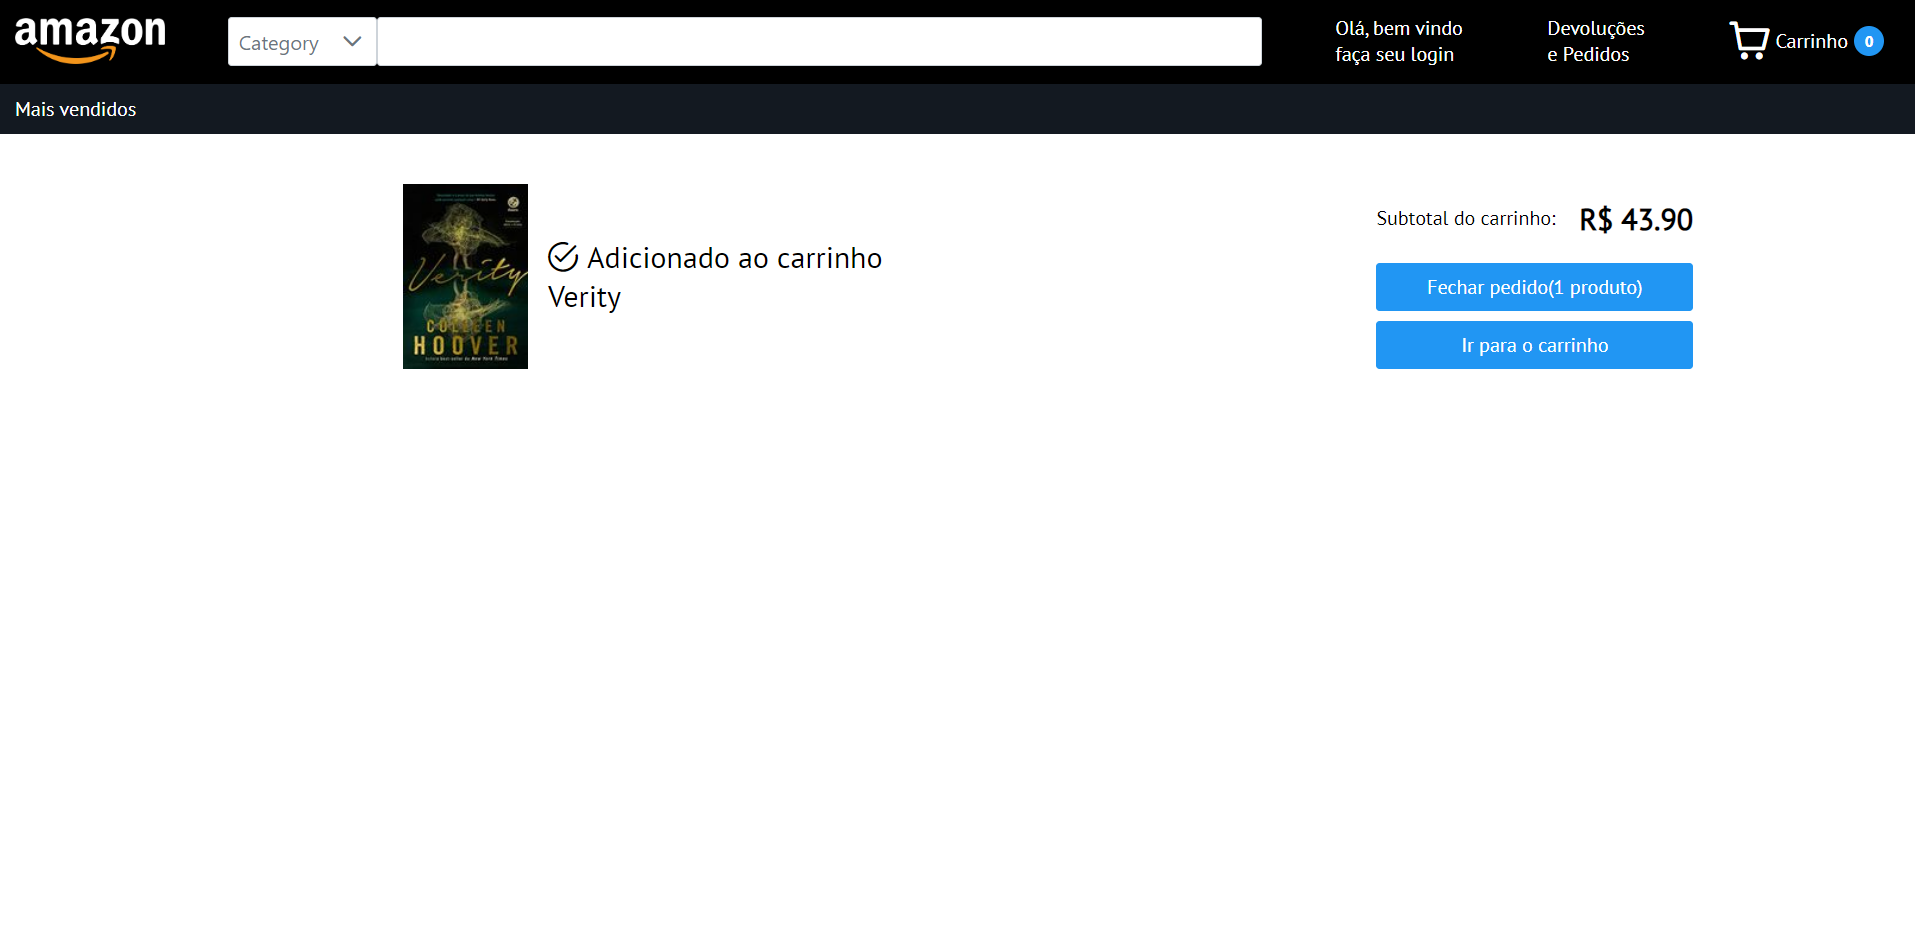Screen dimensions: 1915x937
Task: Click Fechar pedido(1 produto) button
Action: coord(1533,286)
